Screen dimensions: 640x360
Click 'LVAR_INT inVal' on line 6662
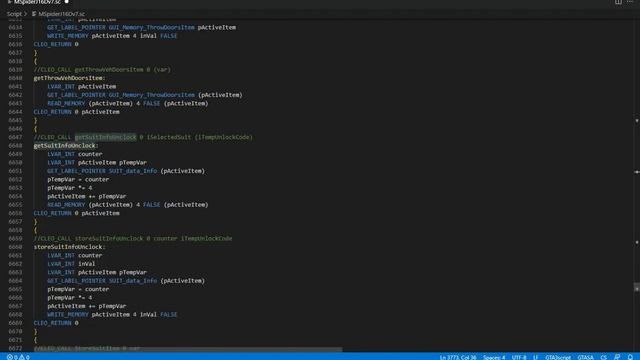click(71, 264)
